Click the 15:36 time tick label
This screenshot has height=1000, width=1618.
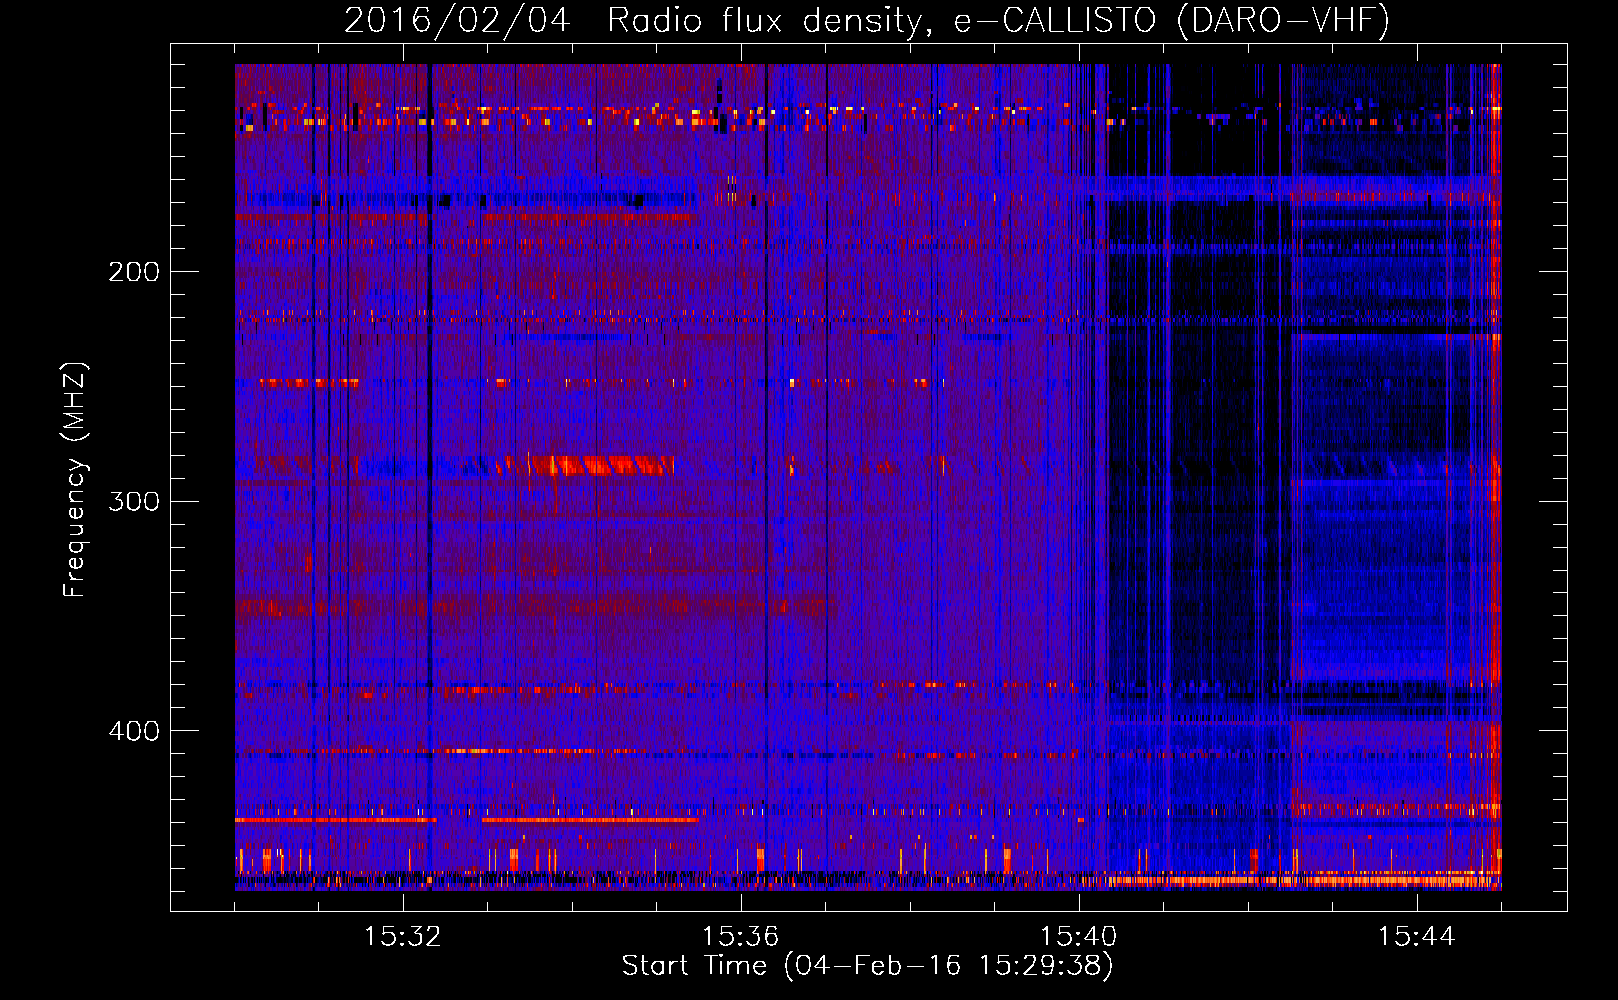[741, 936]
